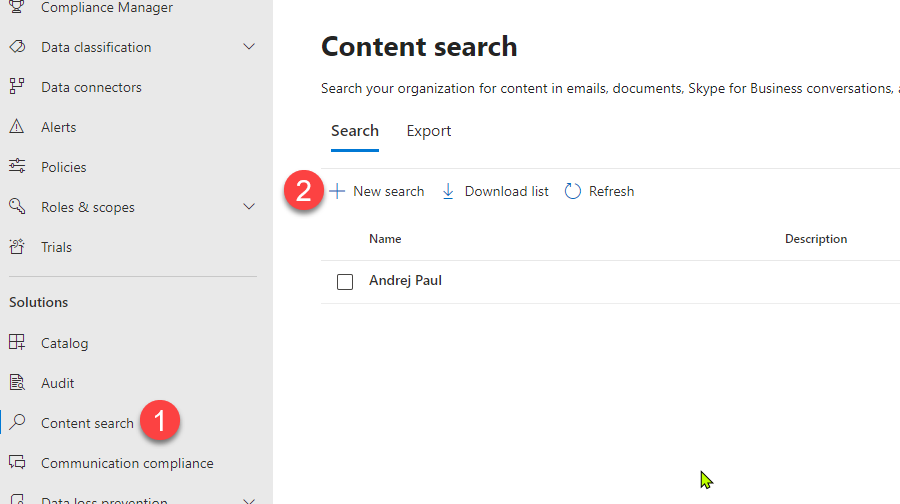Click the Audit document icon
This screenshot has height=504, width=900.
click(x=17, y=383)
